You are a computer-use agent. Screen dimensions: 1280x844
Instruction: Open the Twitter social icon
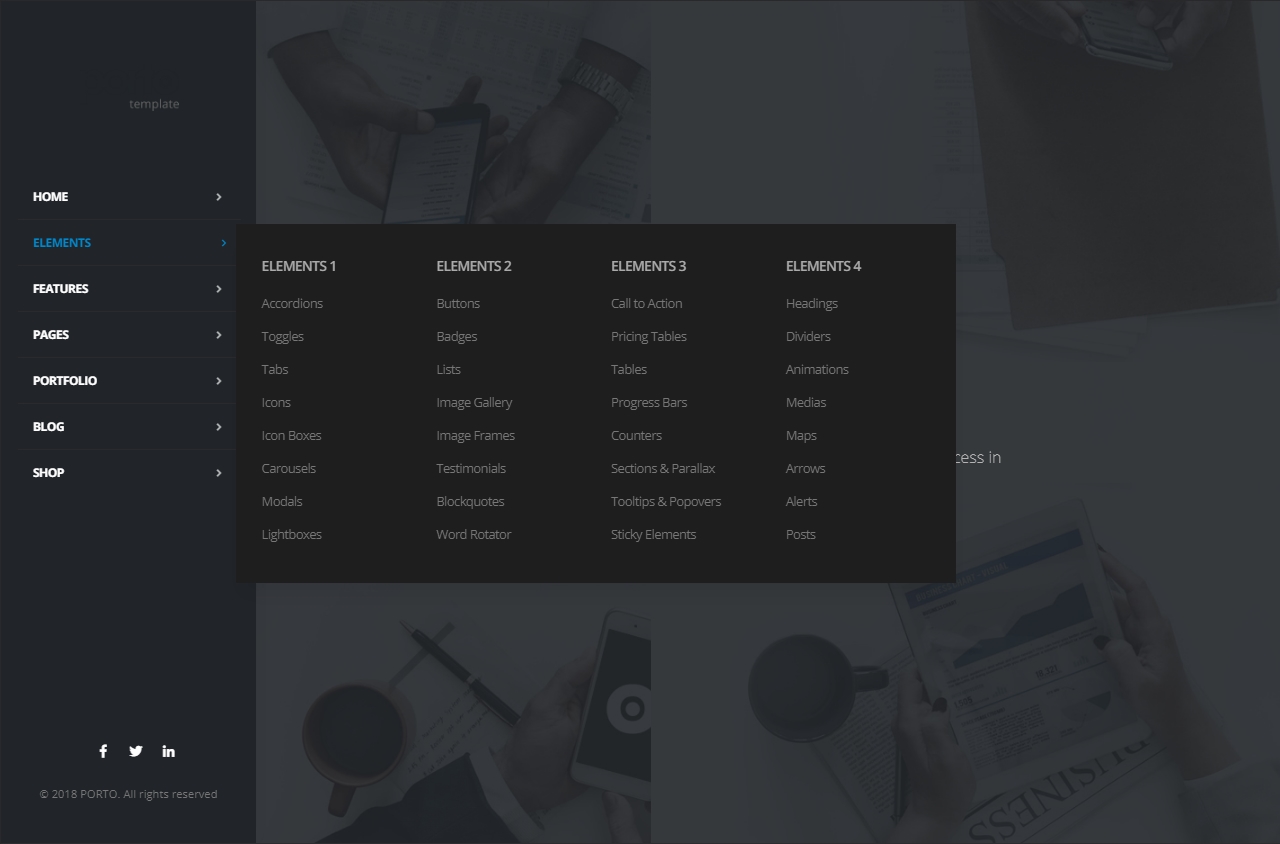[x=136, y=751]
